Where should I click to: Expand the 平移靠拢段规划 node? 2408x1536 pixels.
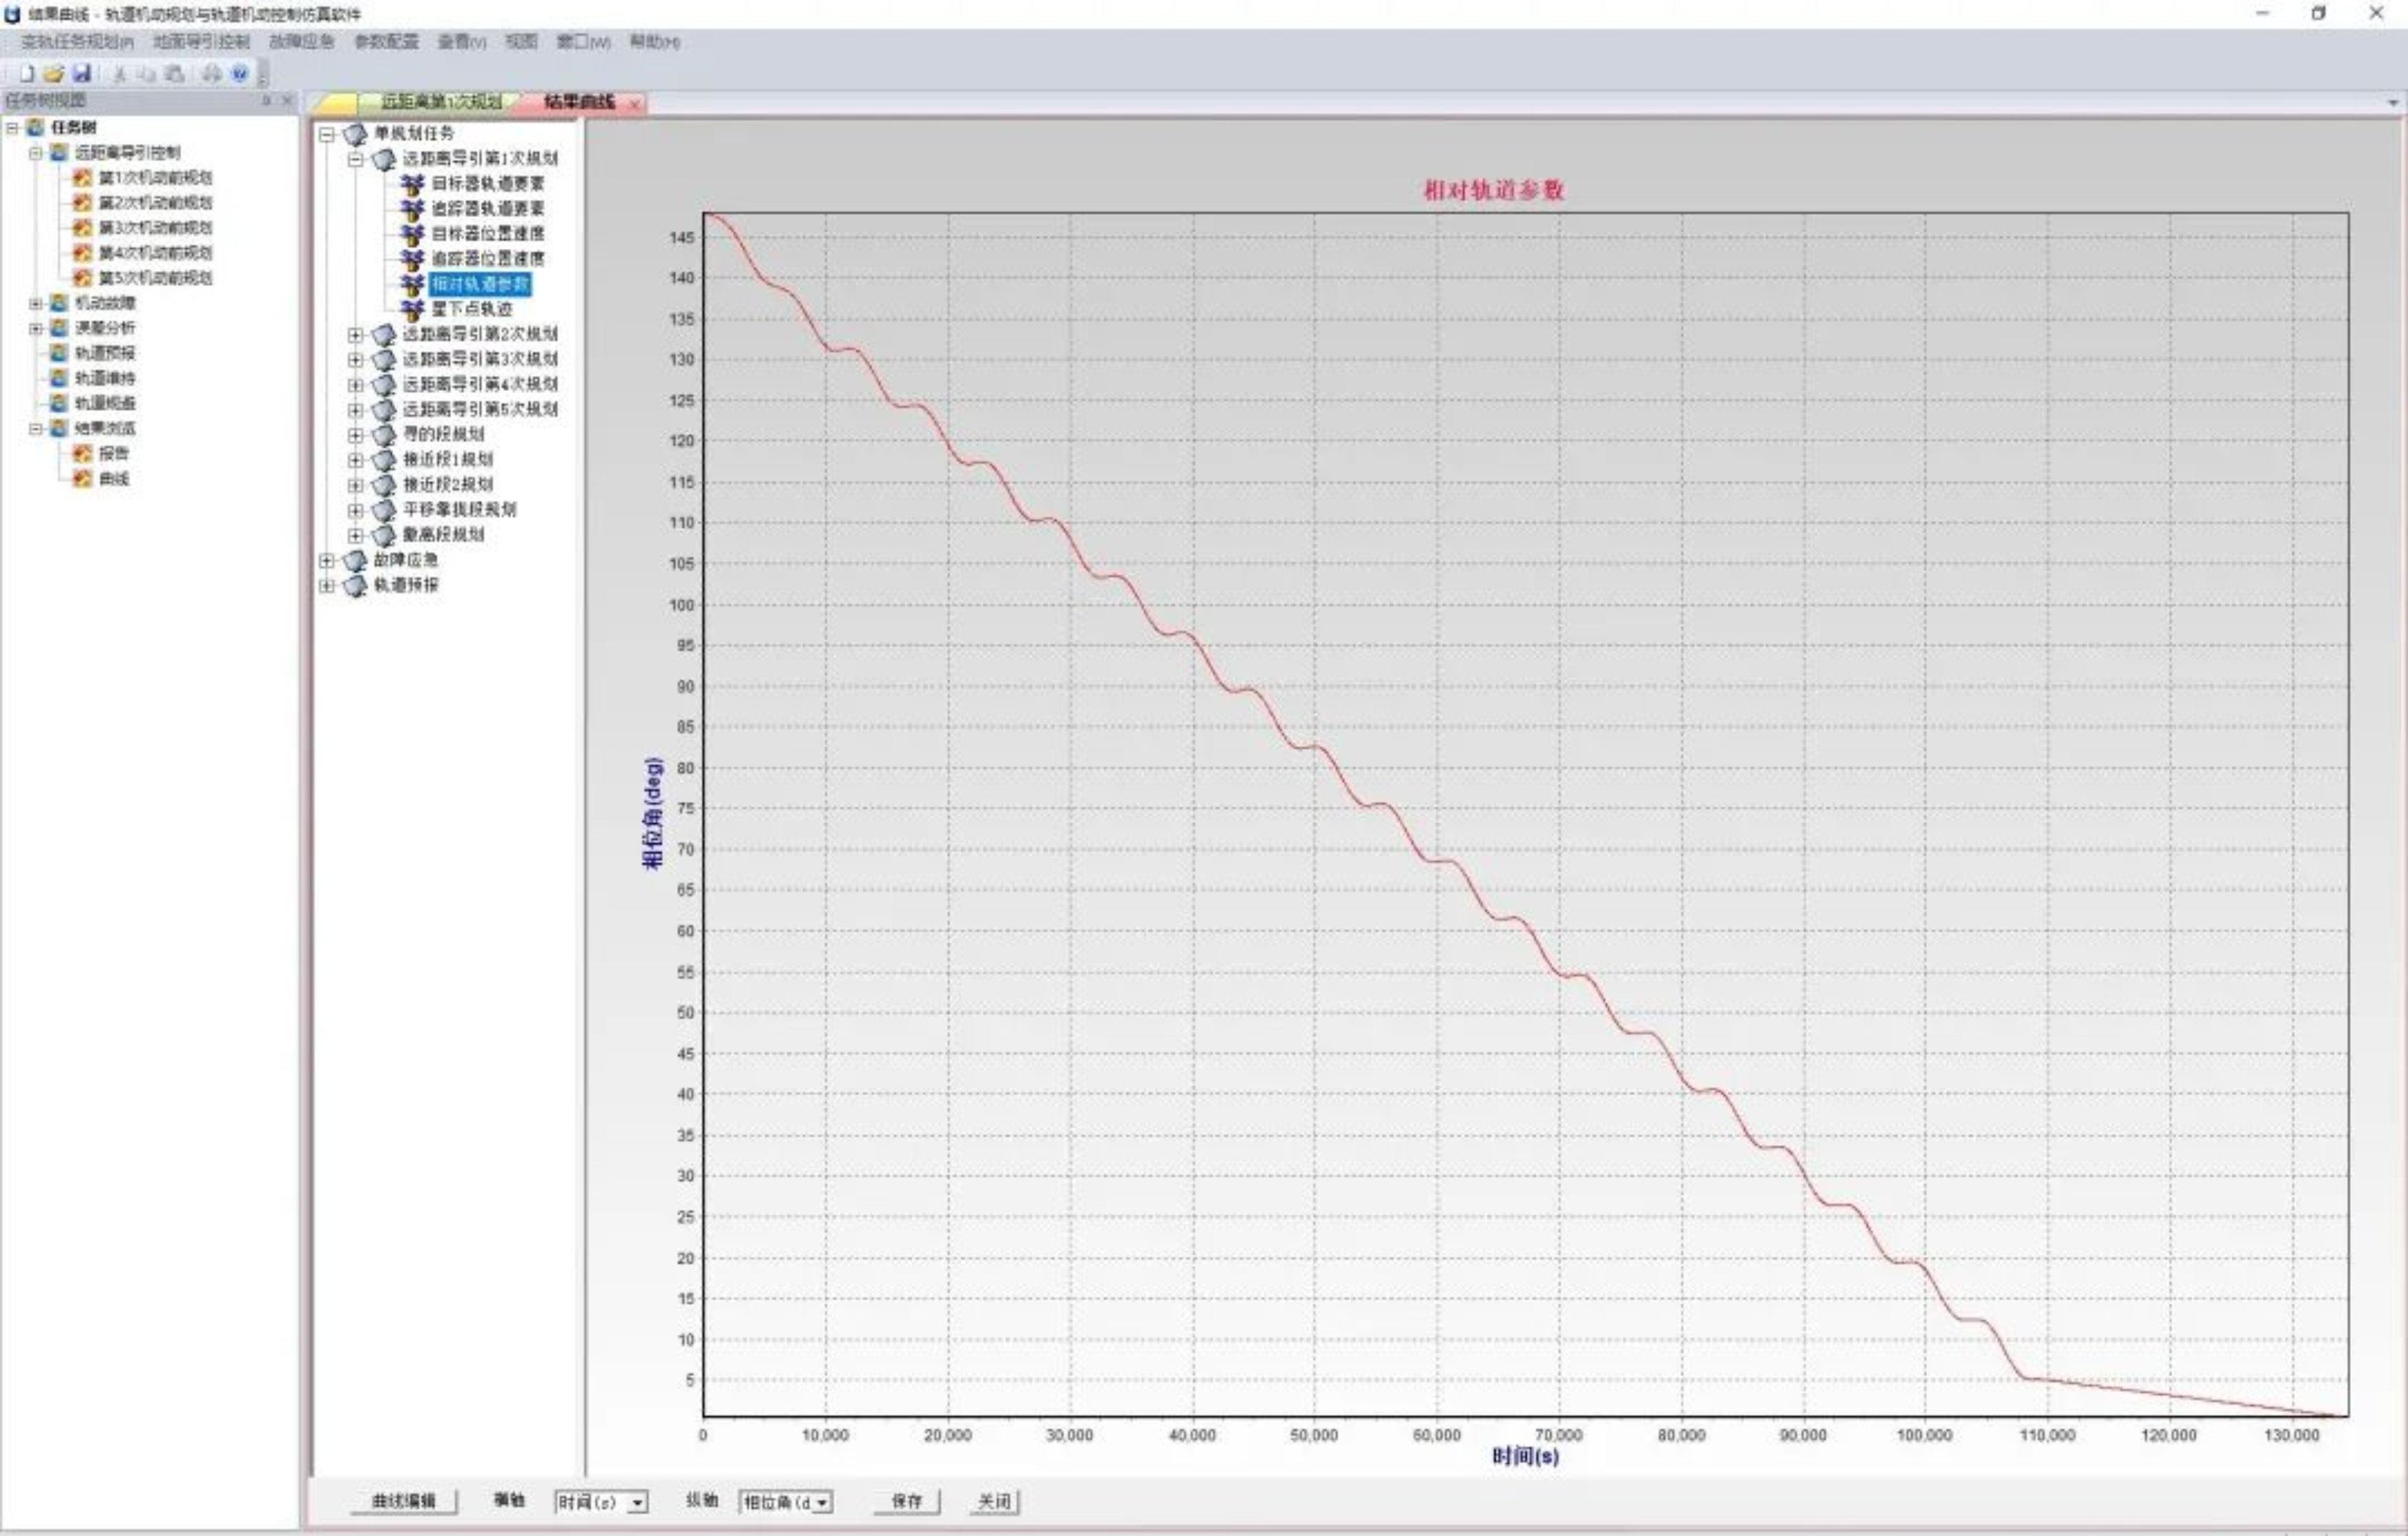pyautogui.click(x=355, y=510)
